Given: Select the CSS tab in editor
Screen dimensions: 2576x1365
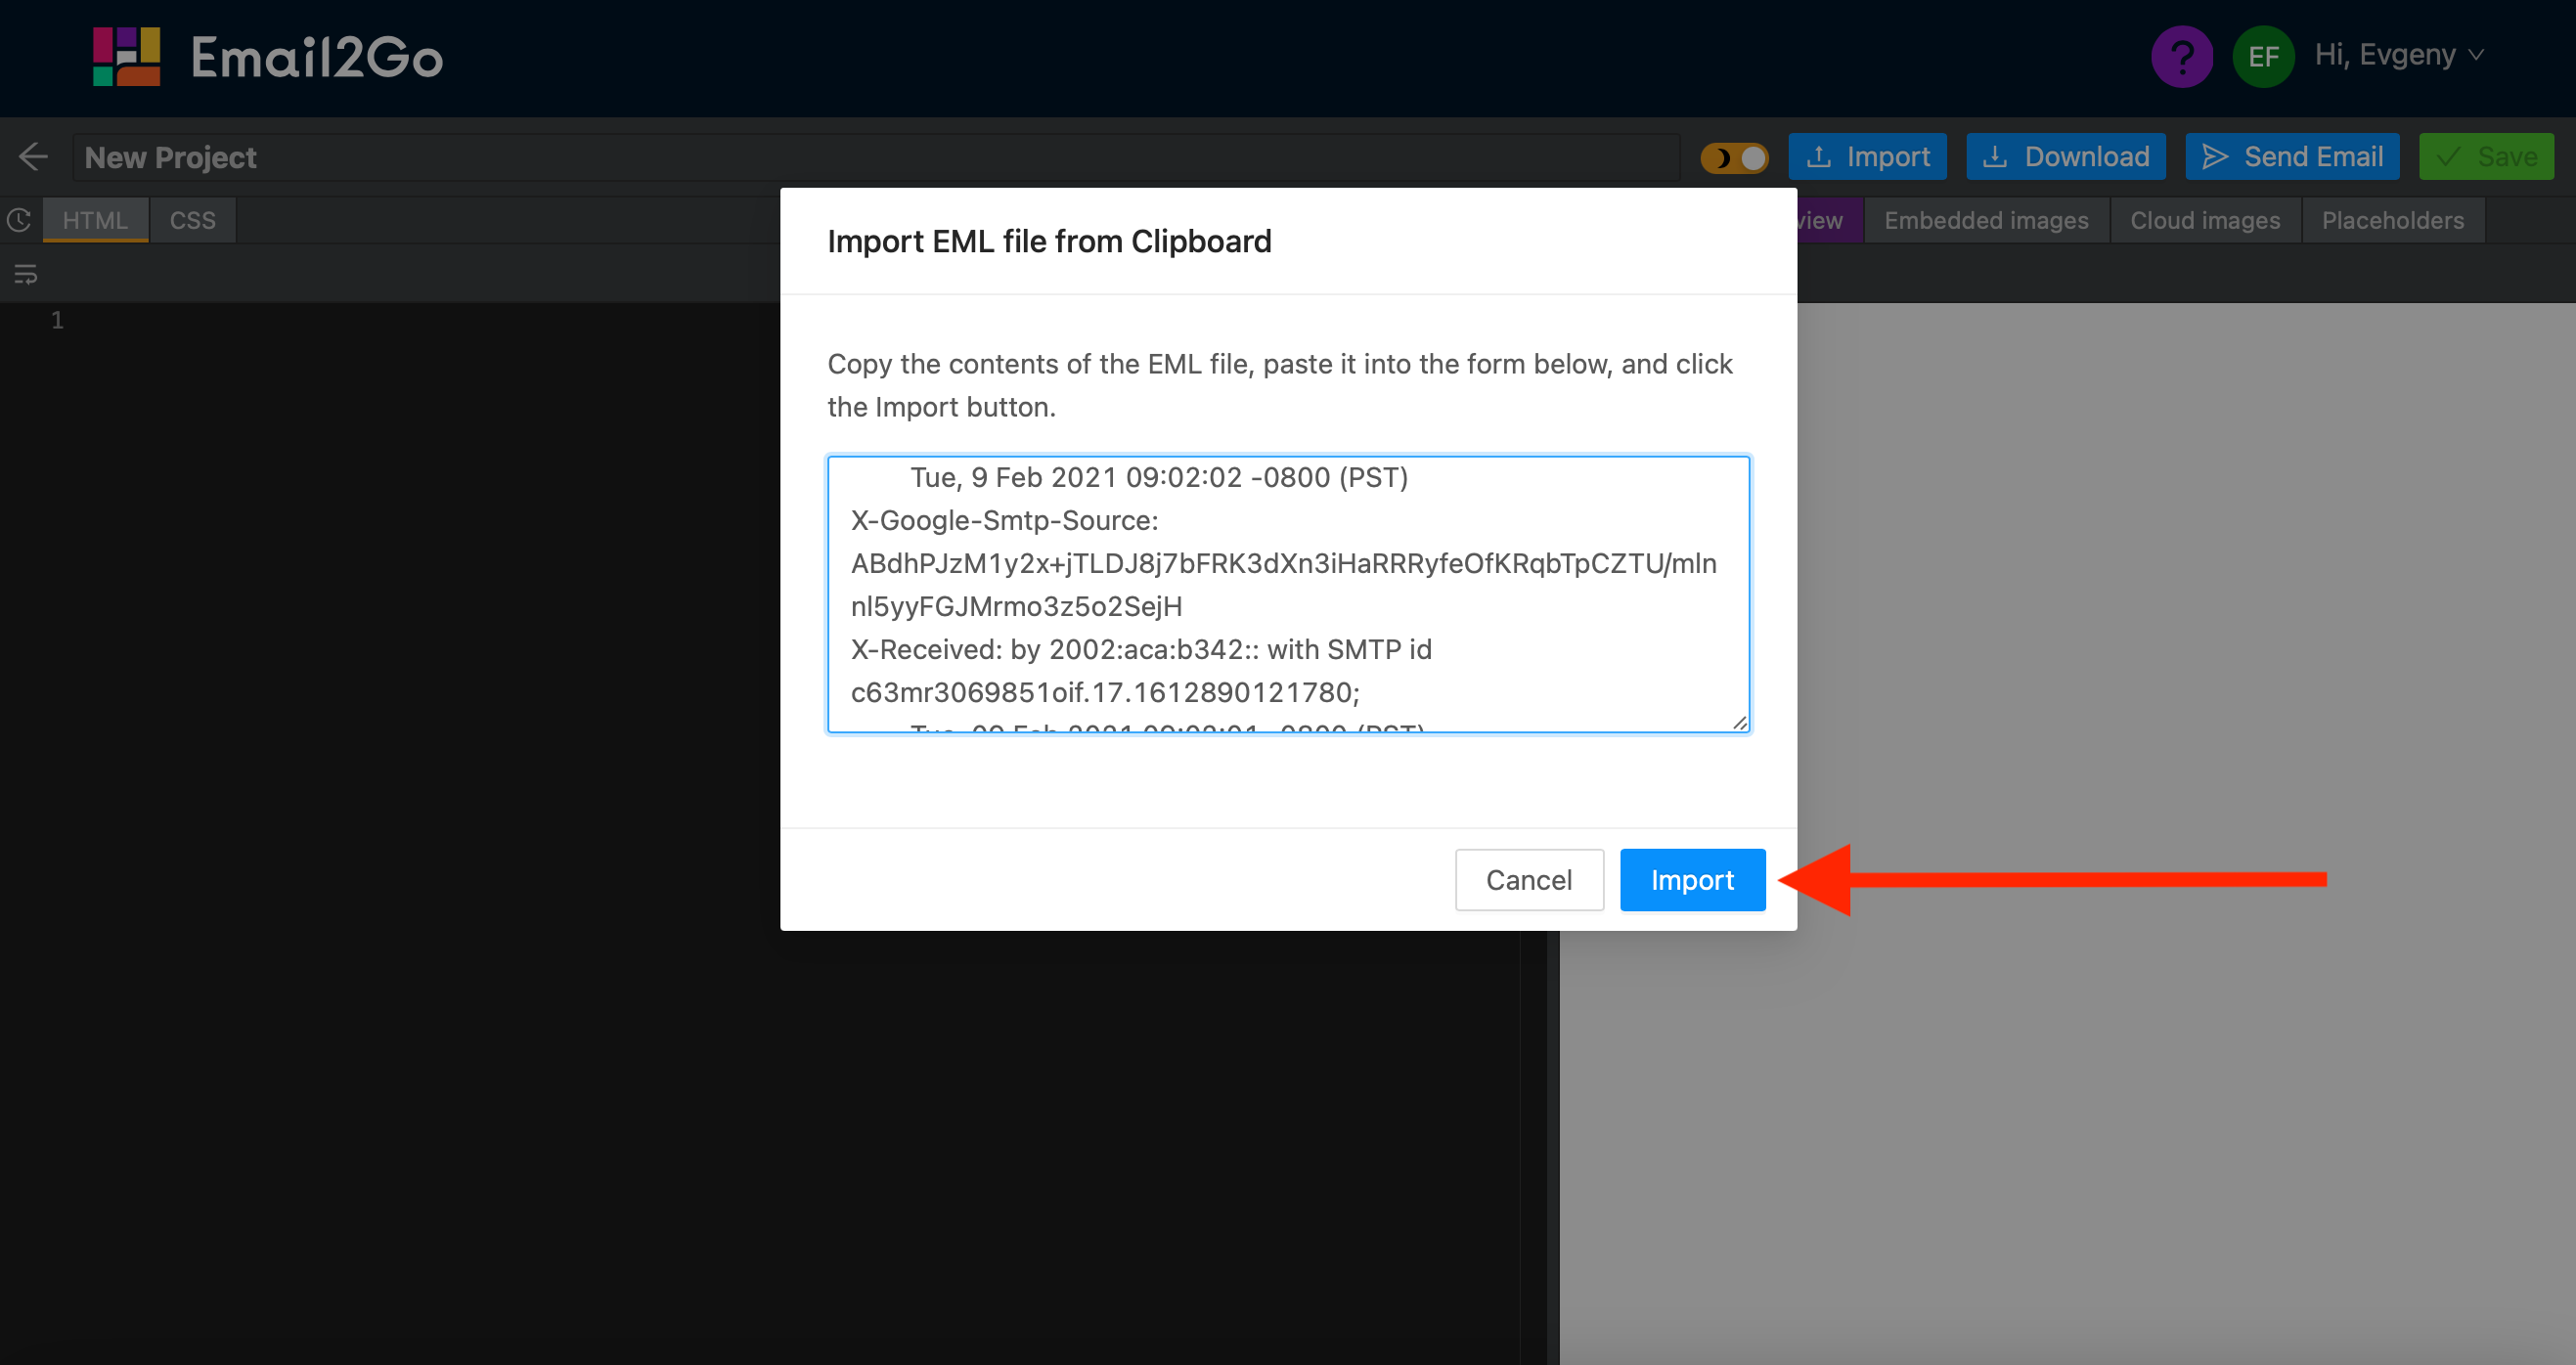Looking at the screenshot, I should click(193, 218).
